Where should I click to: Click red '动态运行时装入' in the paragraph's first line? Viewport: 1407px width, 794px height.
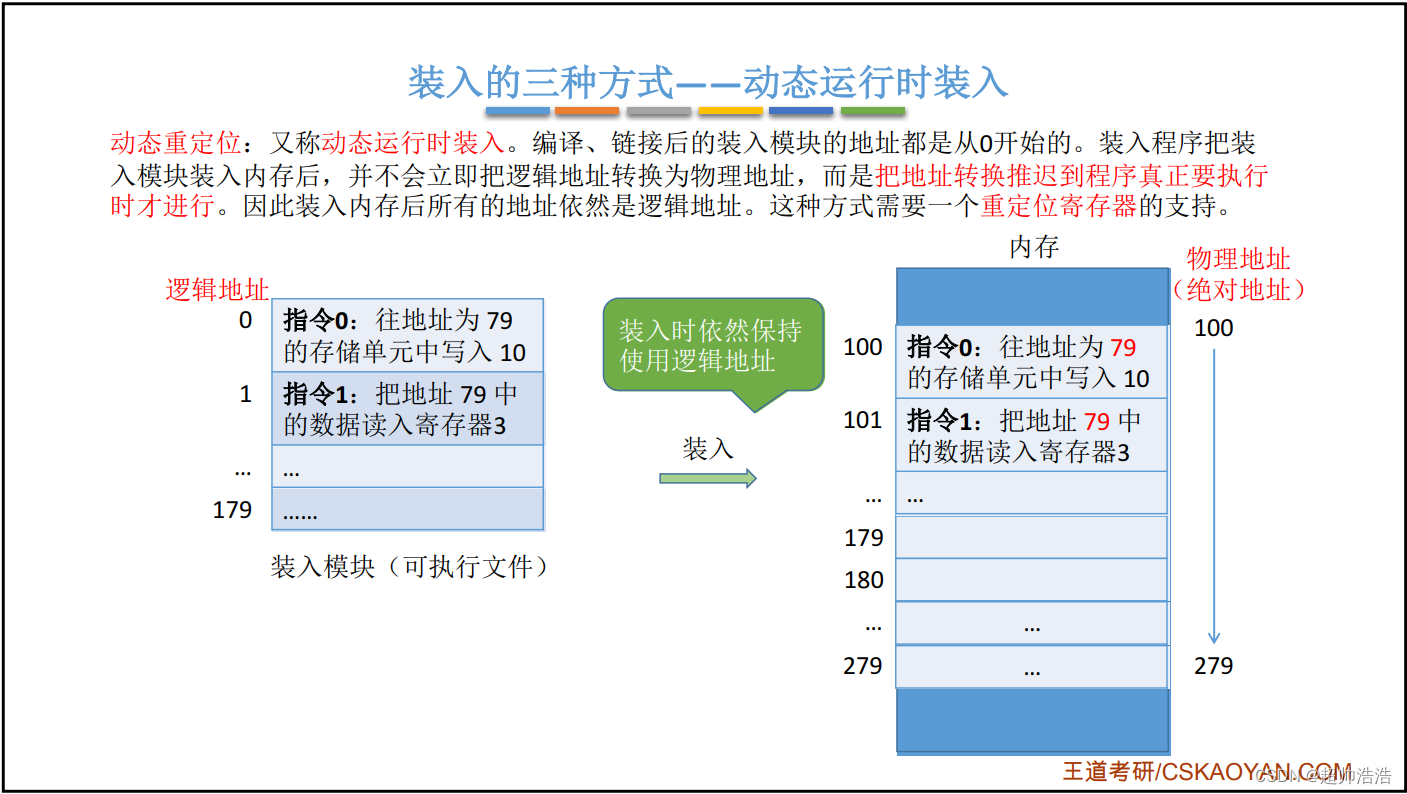[x=413, y=143]
